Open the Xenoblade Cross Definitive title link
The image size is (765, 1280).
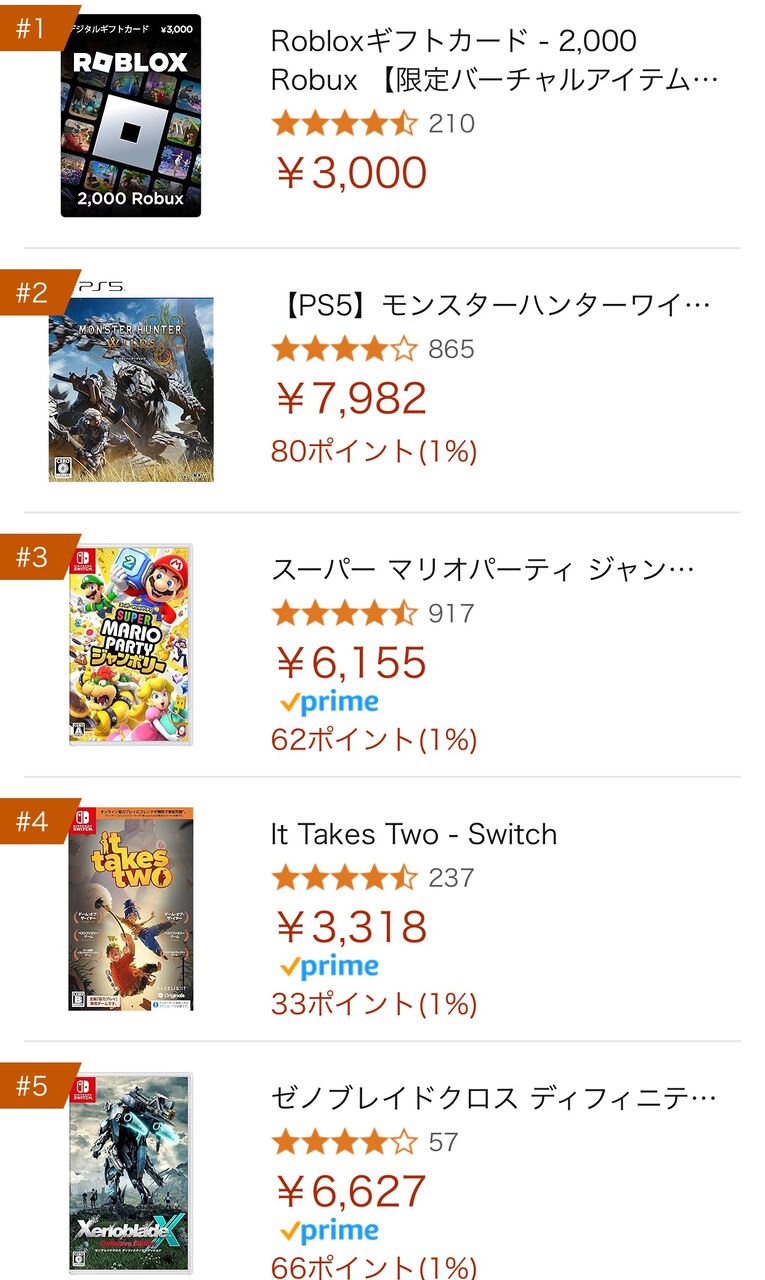(x=494, y=1098)
